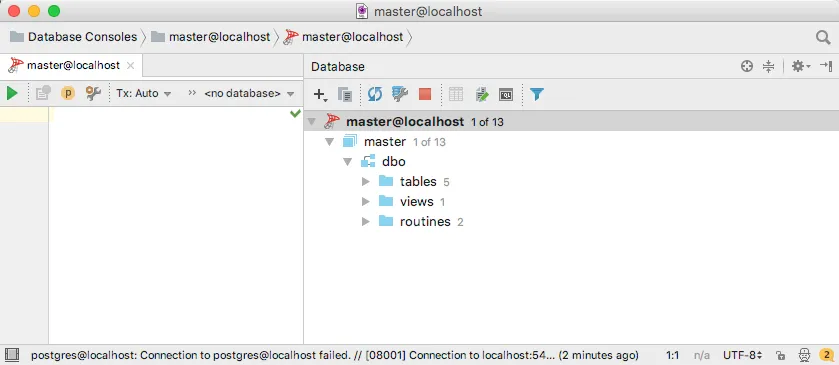Expand the routines folder
Viewport: 839px width, 365px height.
366,222
